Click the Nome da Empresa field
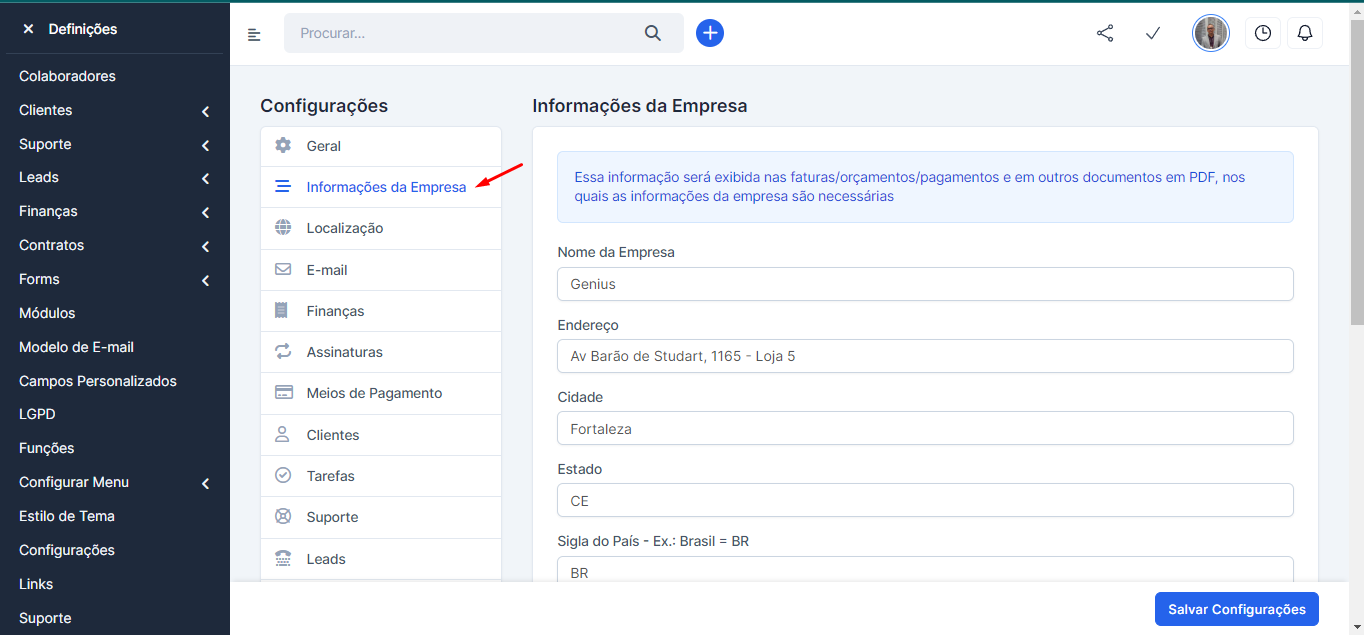This screenshot has height=635, width=1364. (925, 284)
